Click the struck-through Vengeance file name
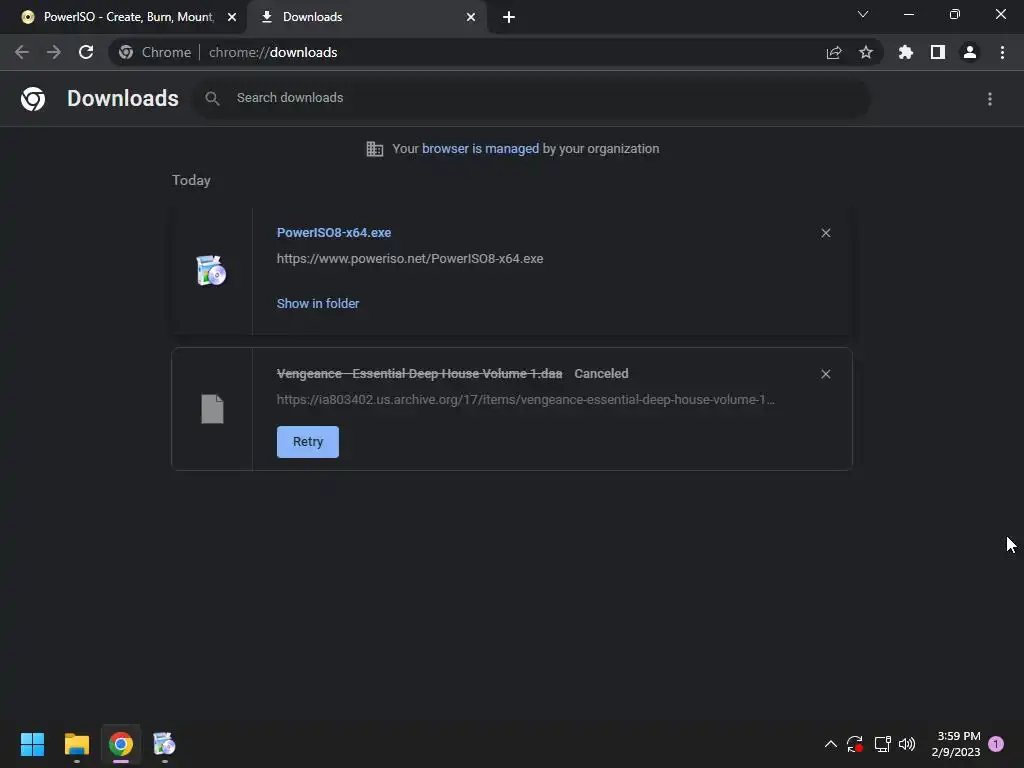1024x768 pixels. [x=419, y=374]
